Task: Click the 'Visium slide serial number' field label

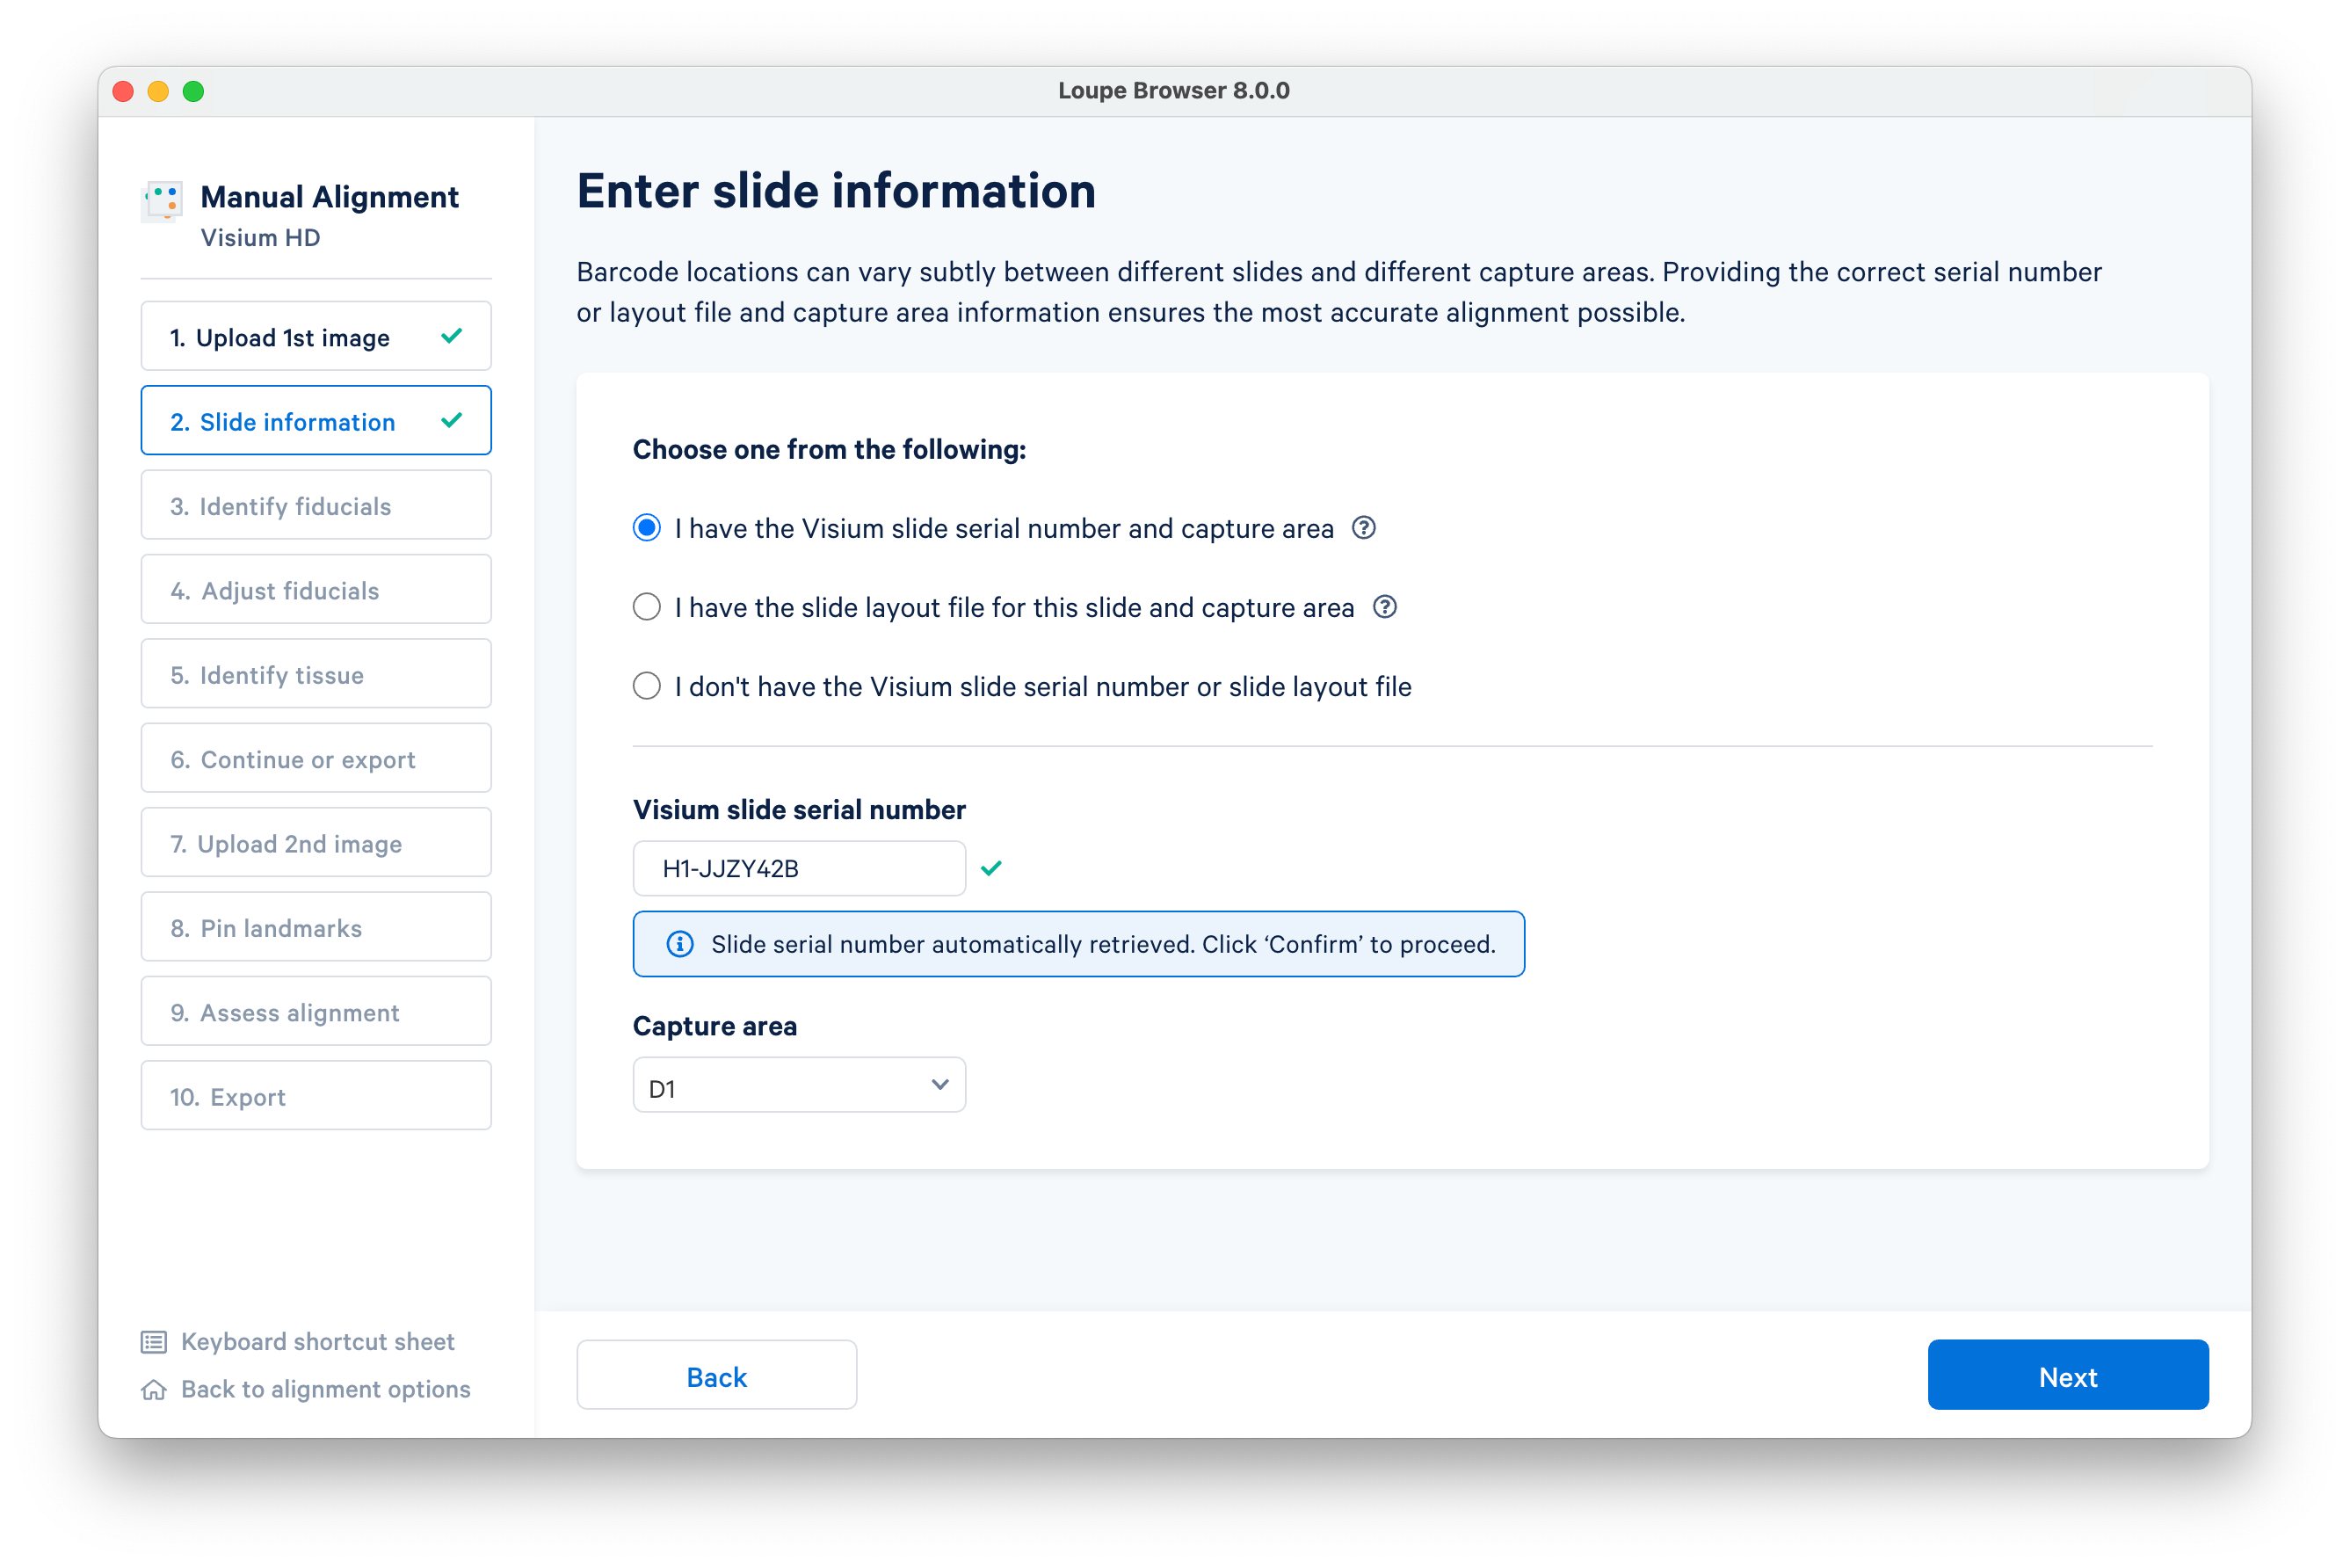Action: pyautogui.click(x=799, y=810)
